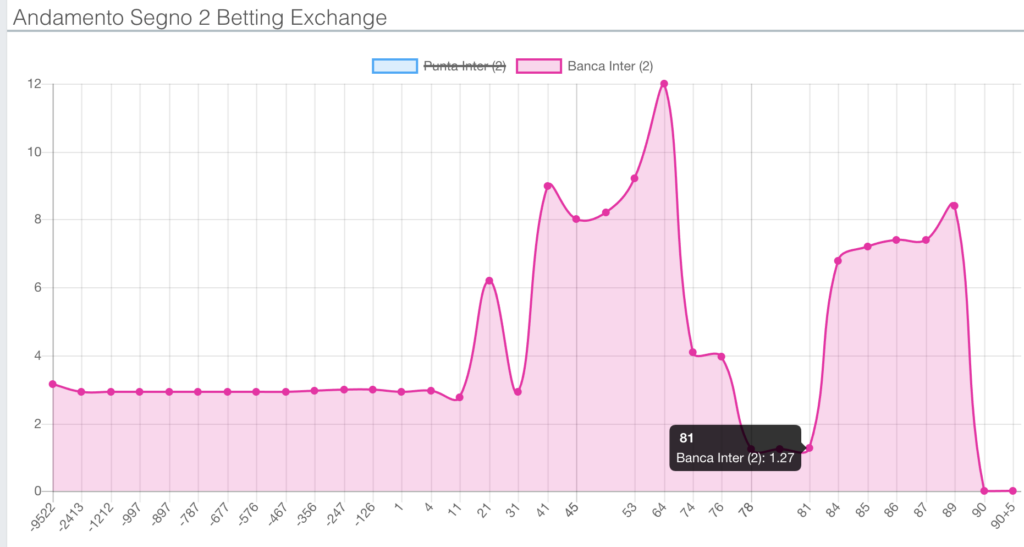1024x547 pixels.
Task: Click the data point at minute 81
Action: point(809,448)
